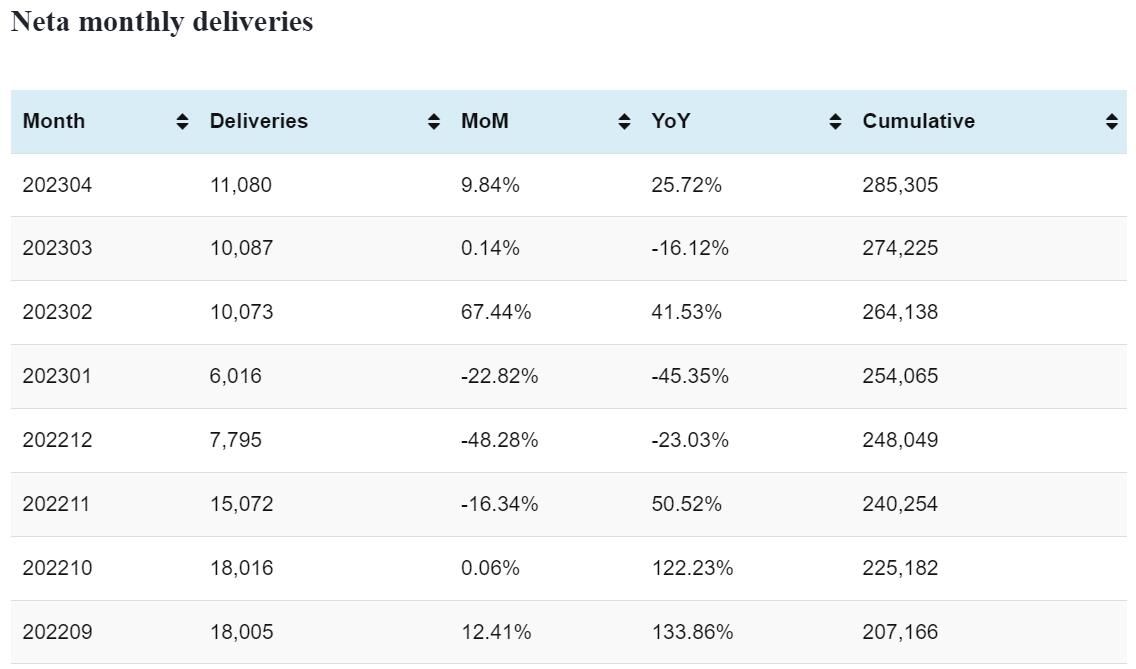Click the -48.28% MoM cell
The height and width of the screenshot is (669, 1136).
[499, 440]
